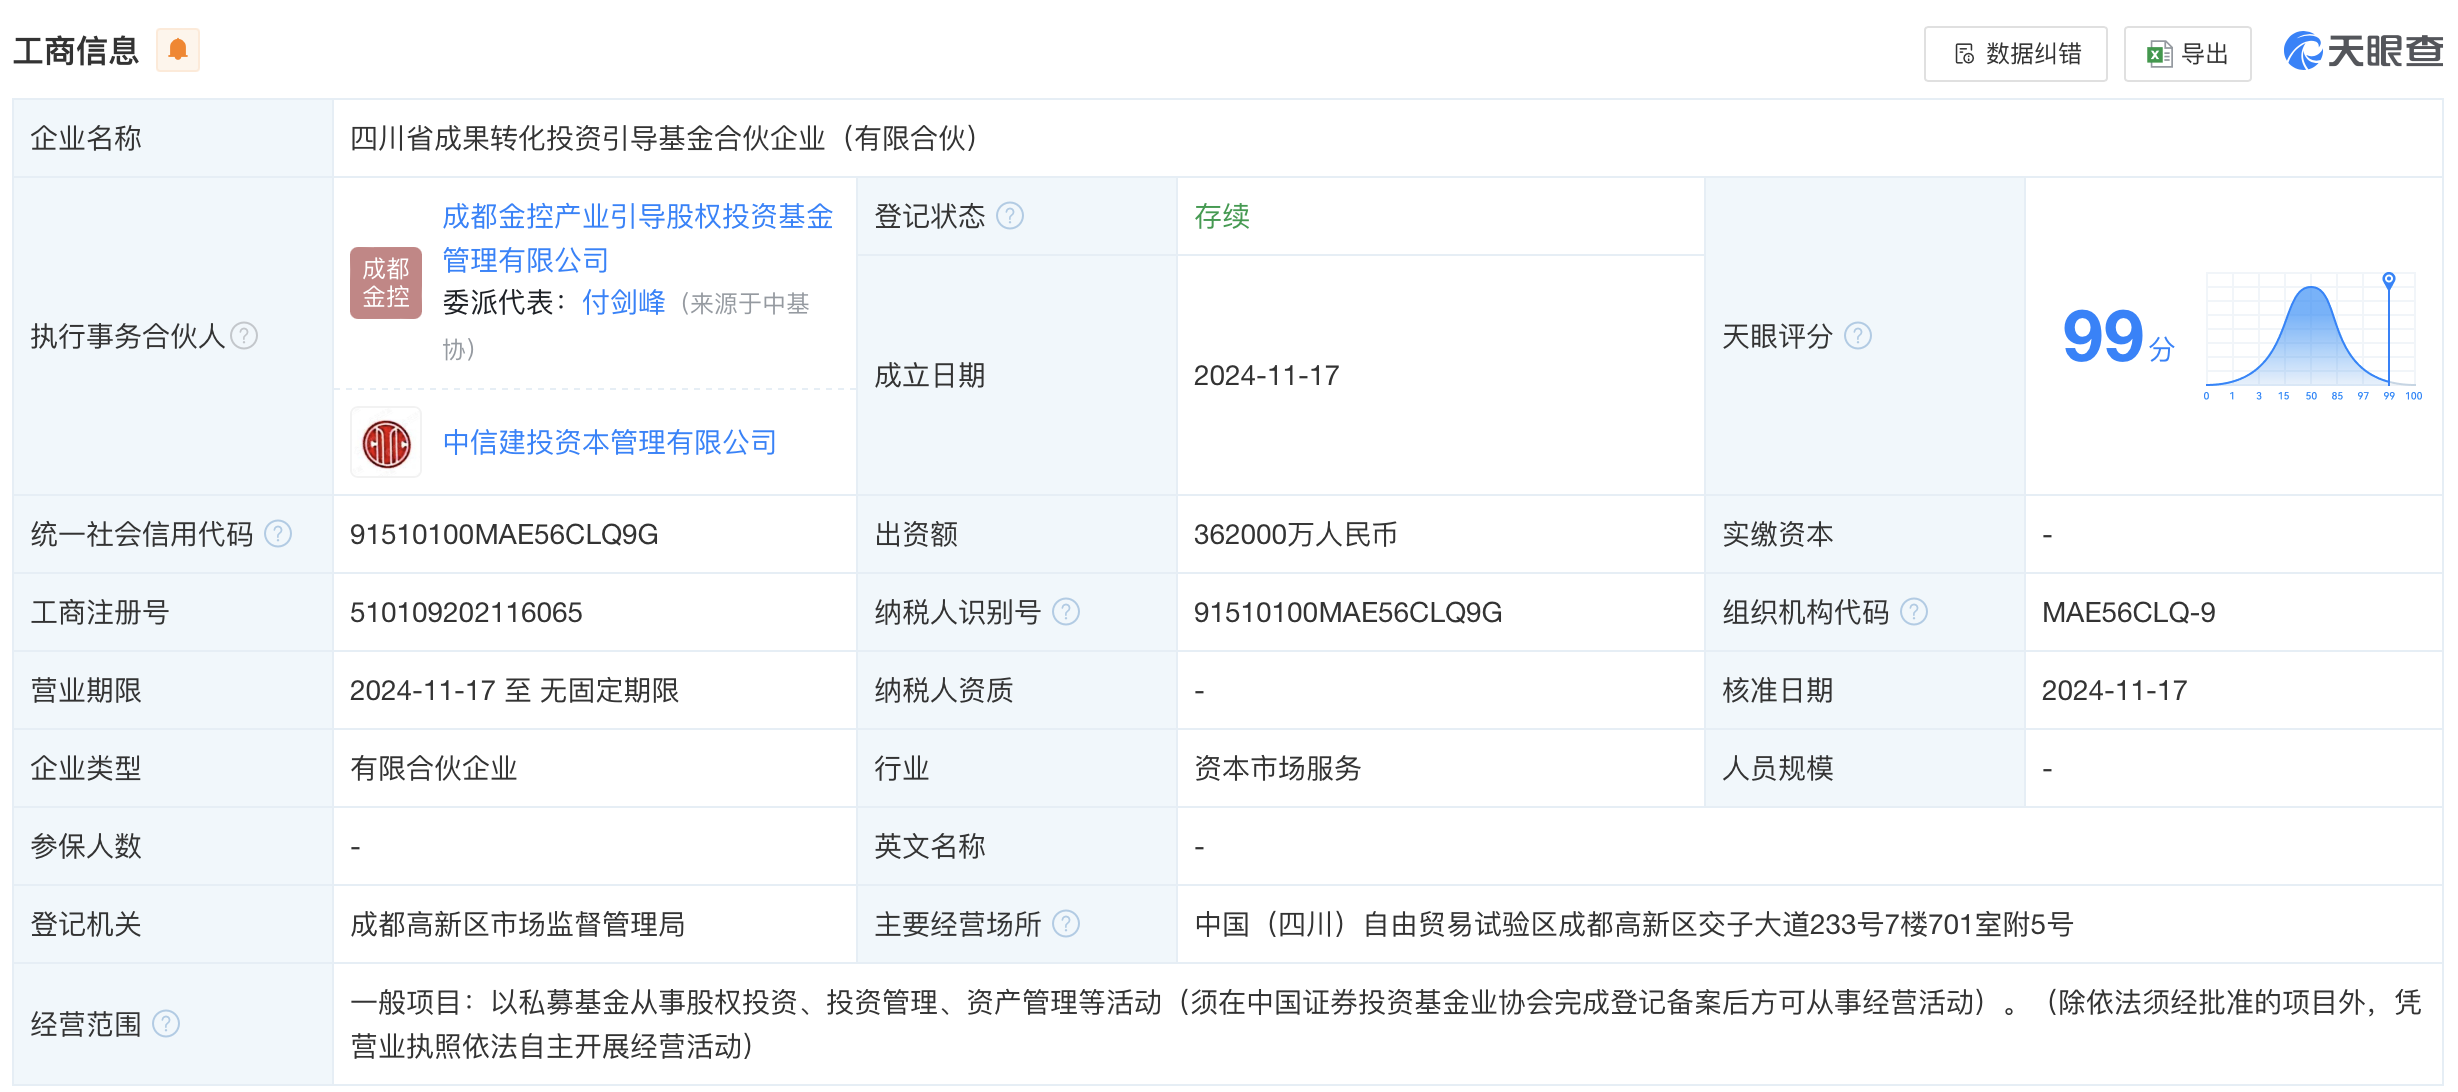Click the 存续 registration status text
This screenshot has width=2458, height=1092.
pyautogui.click(x=1221, y=216)
